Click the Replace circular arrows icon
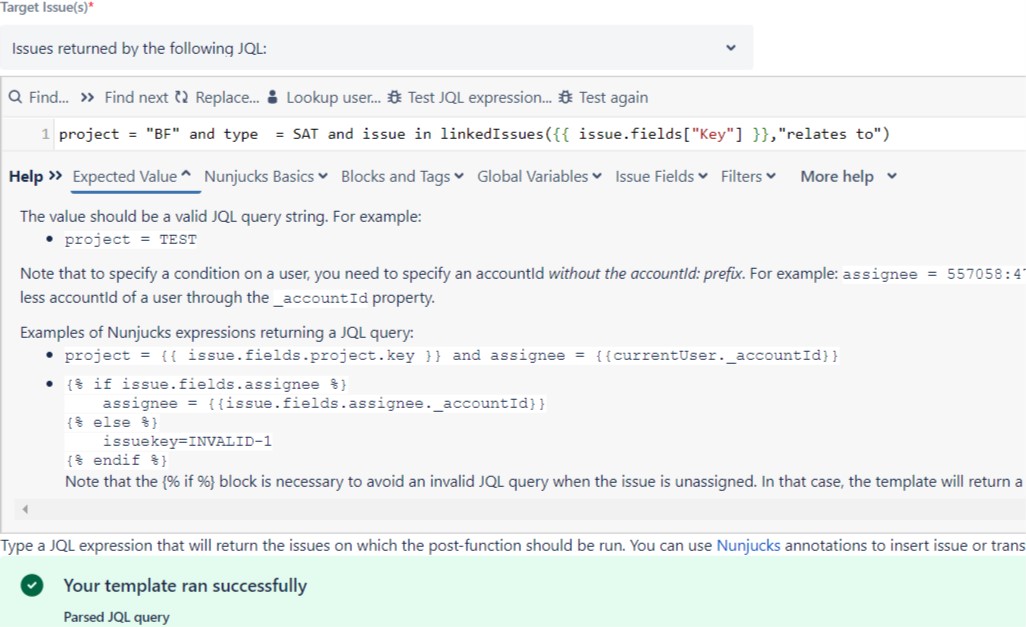This screenshot has width=1026, height=627. [181, 98]
